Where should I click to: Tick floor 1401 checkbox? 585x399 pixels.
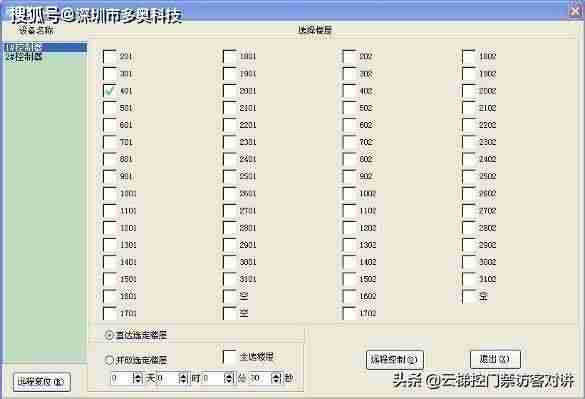110,262
